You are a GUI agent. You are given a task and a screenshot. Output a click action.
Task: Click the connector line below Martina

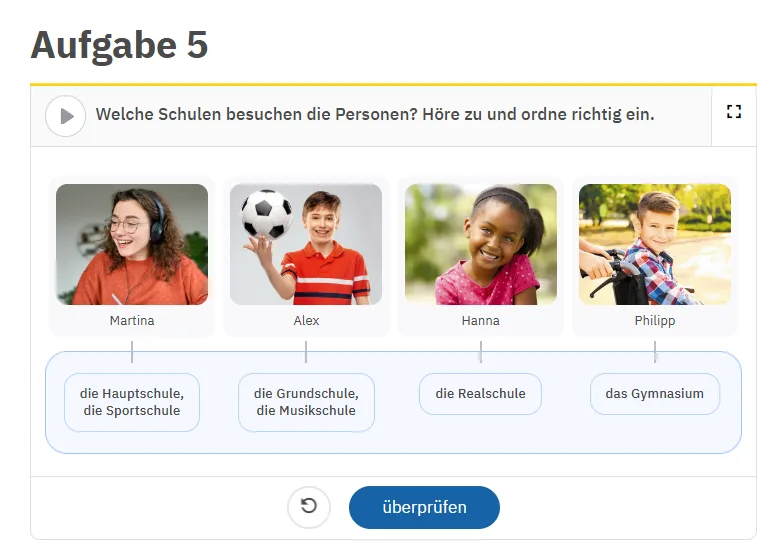[x=132, y=352]
